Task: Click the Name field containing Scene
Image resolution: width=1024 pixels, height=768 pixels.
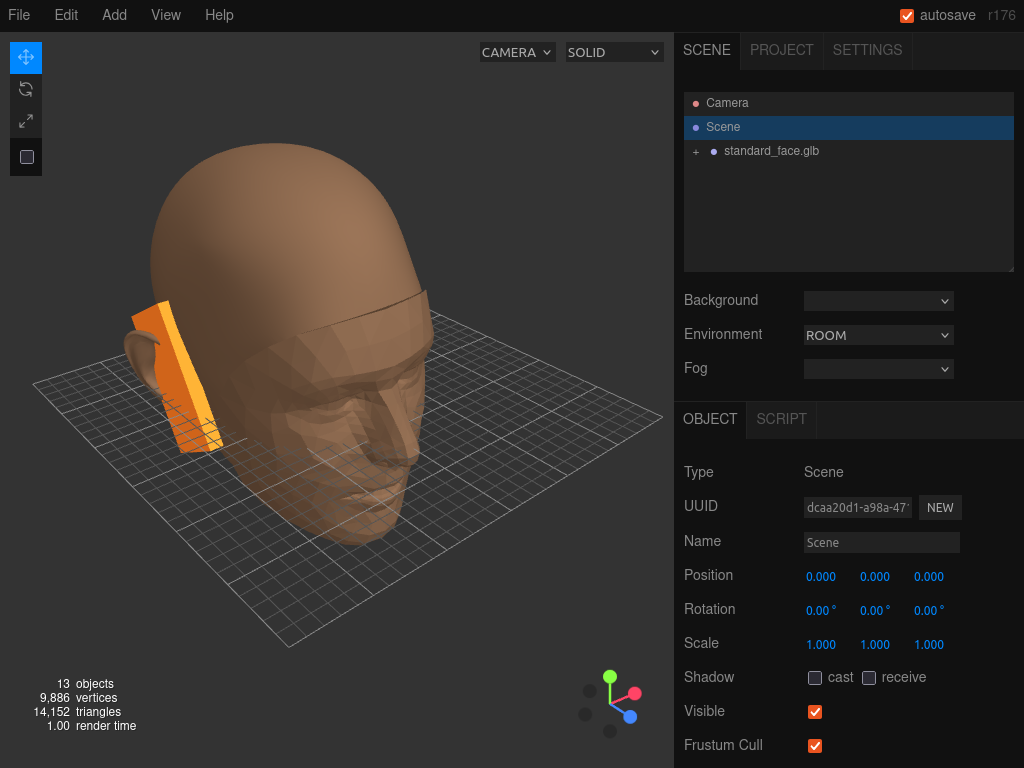Action: (x=882, y=543)
